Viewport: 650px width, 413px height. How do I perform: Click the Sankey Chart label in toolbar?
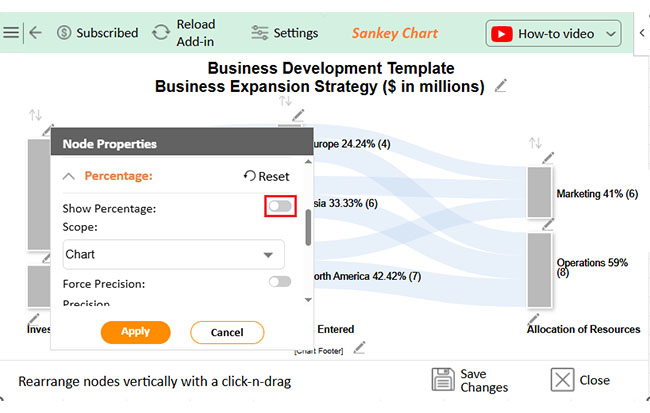point(395,33)
